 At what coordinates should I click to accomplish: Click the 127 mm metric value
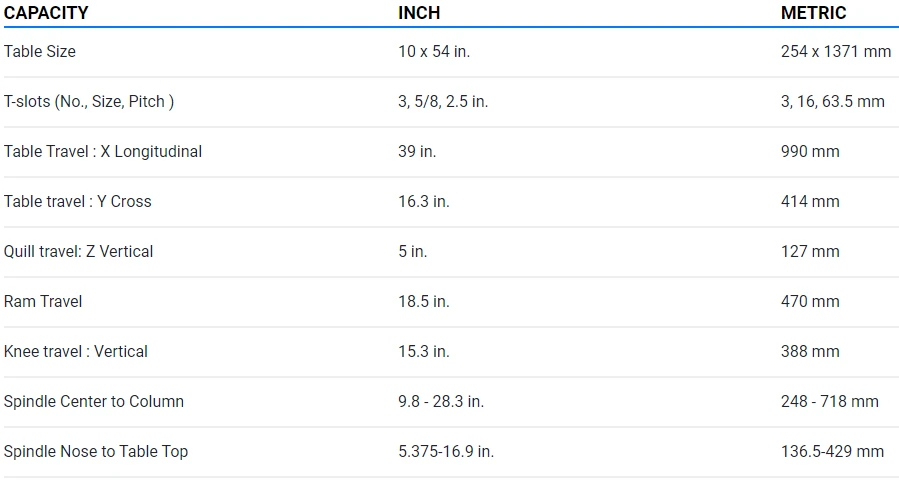(810, 251)
